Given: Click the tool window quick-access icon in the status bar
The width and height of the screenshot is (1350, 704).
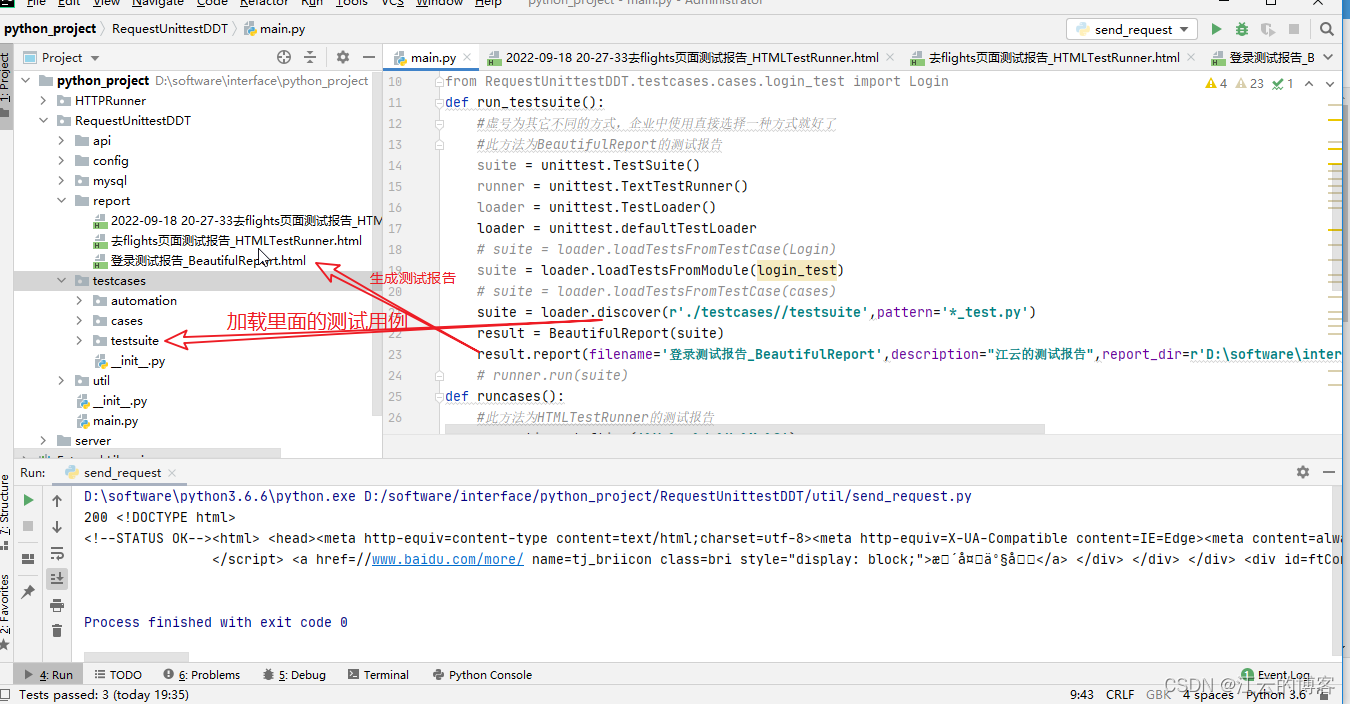Looking at the screenshot, I should [7, 694].
